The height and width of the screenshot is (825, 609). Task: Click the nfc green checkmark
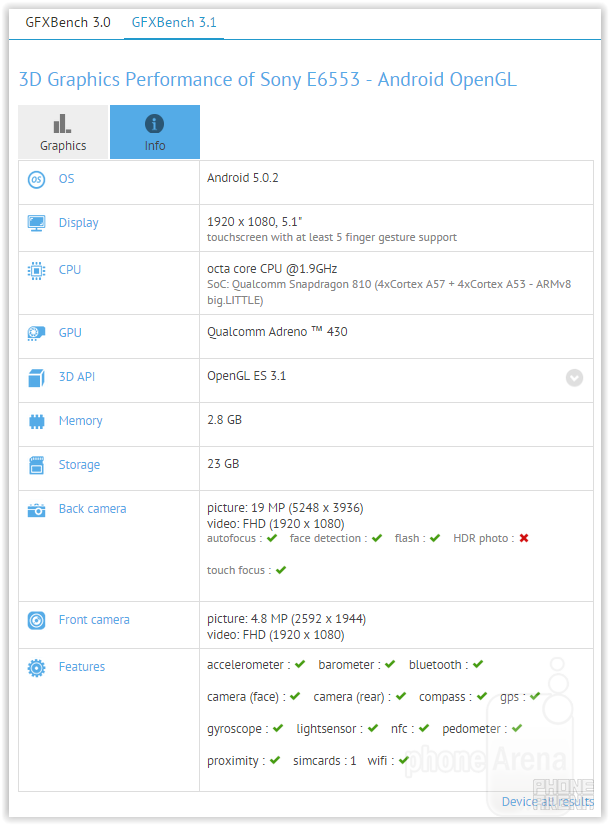[424, 728]
